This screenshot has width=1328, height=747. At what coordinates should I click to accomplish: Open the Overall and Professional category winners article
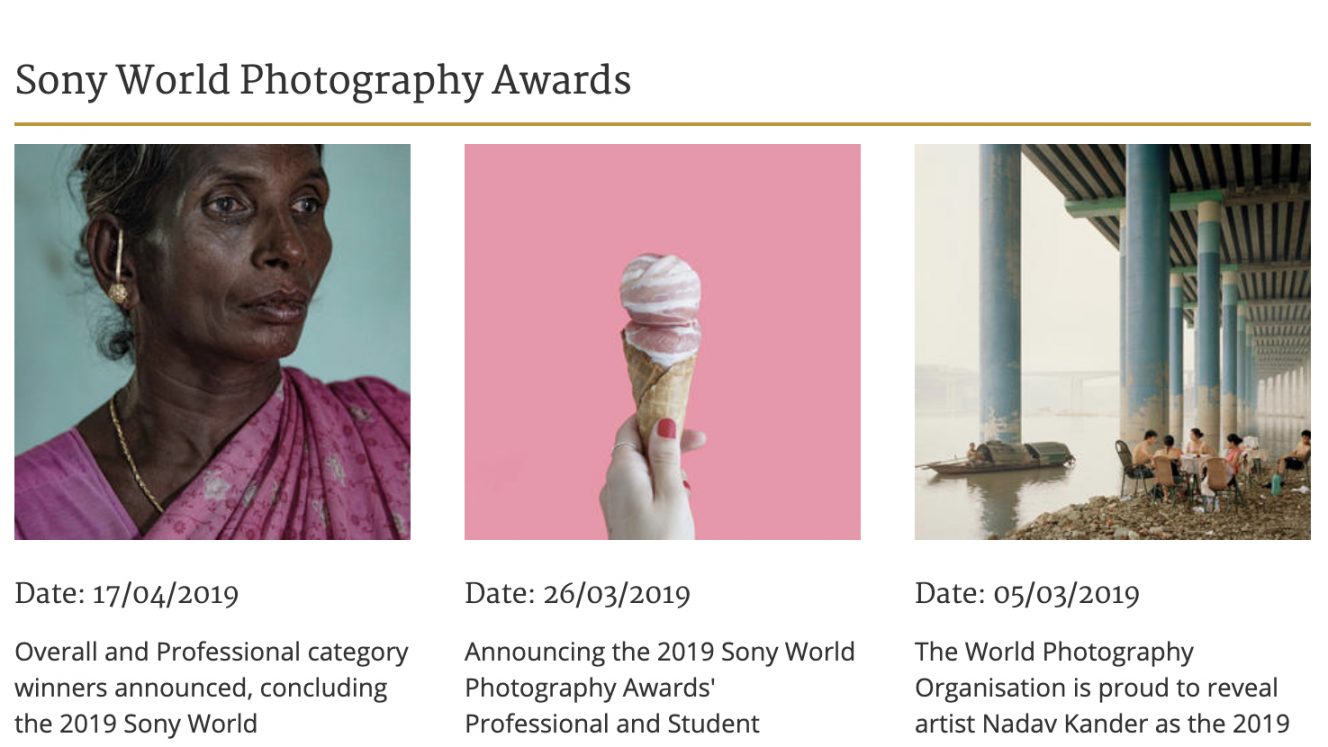point(212,688)
